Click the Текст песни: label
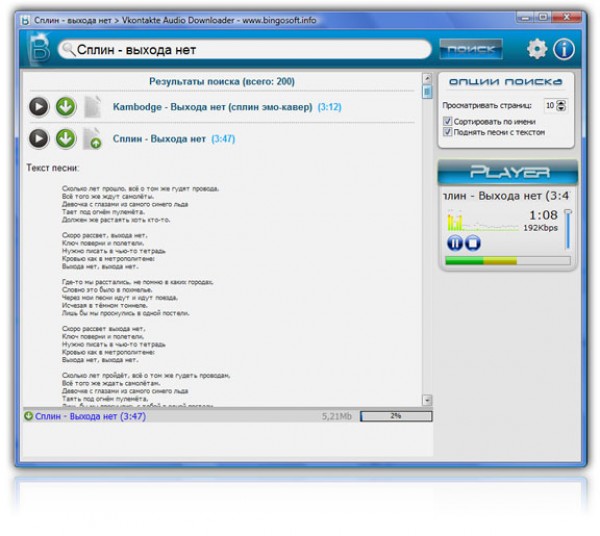The height and width of the screenshot is (536, 600). click(53, 168)
